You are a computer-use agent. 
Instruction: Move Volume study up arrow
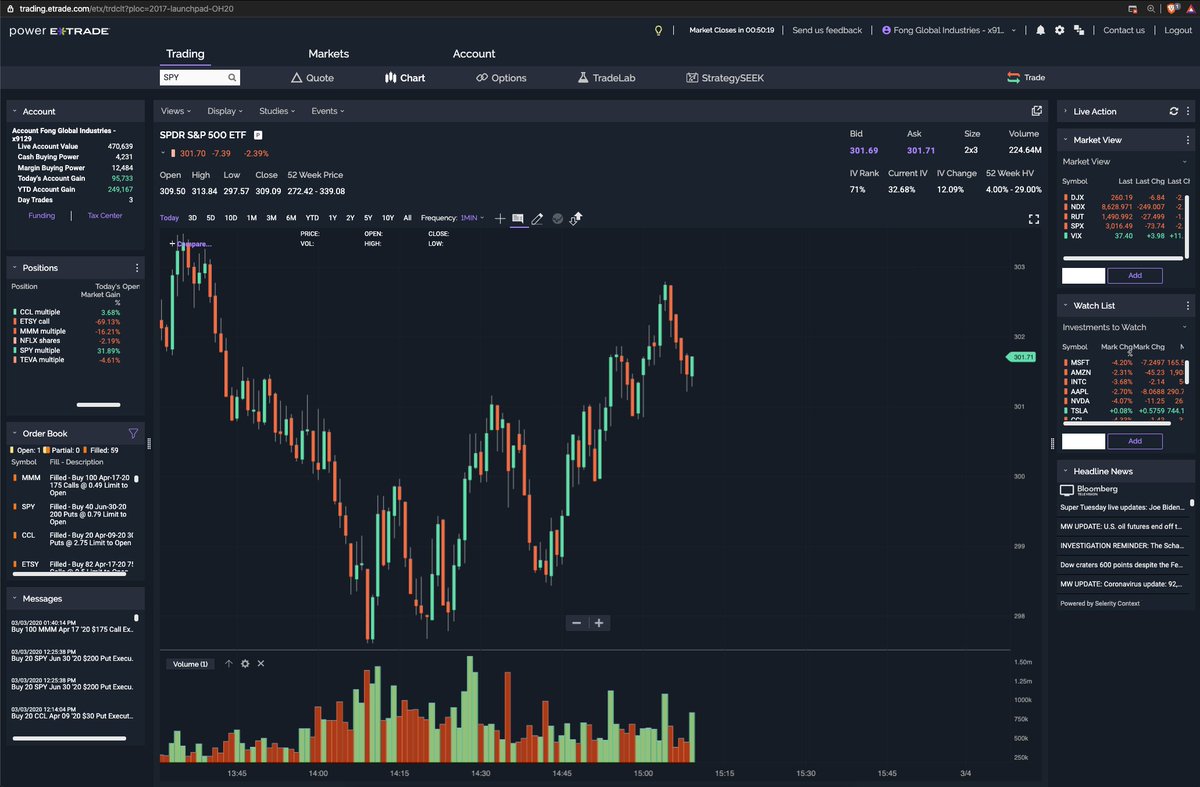[x=229, y=664]
